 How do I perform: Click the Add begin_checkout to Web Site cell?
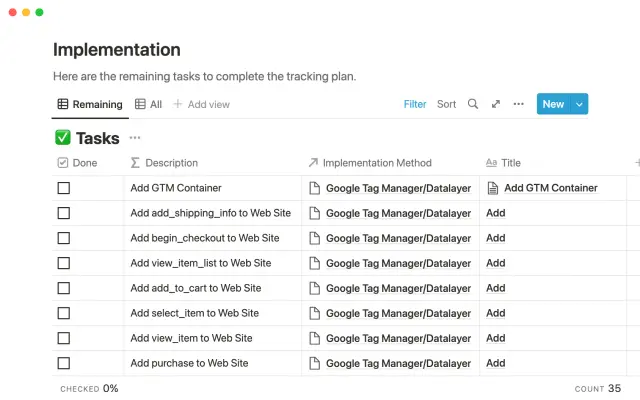tap(213, 238)
